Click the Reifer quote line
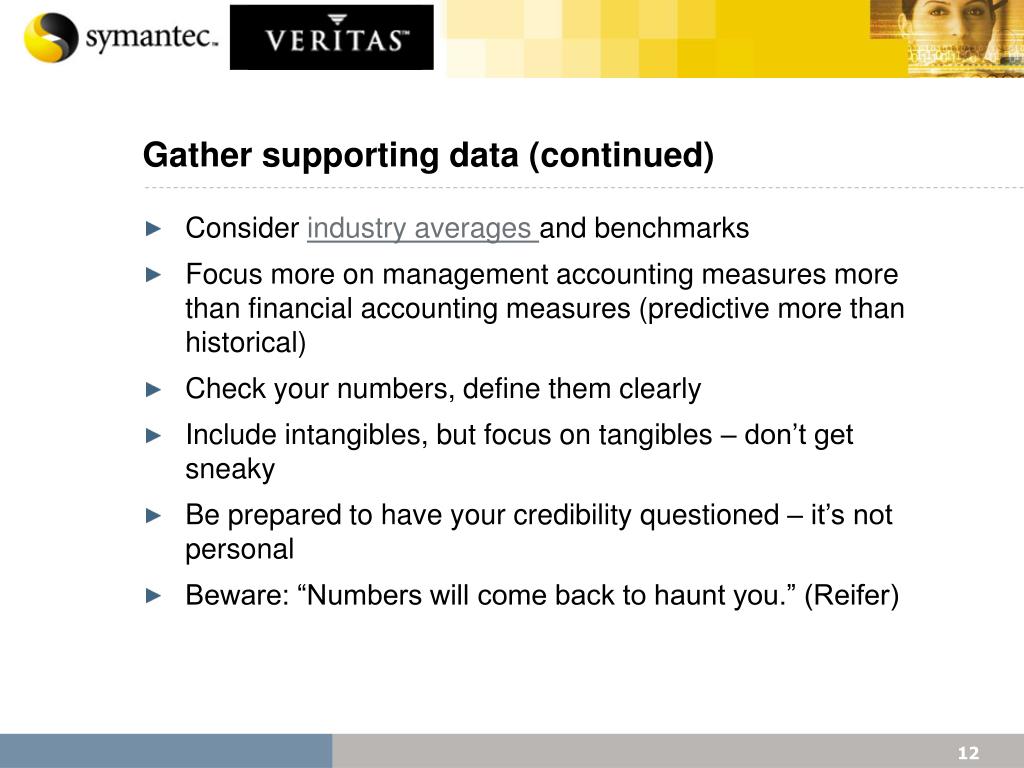The image size is (1024, 768). [x=542, y=596]
